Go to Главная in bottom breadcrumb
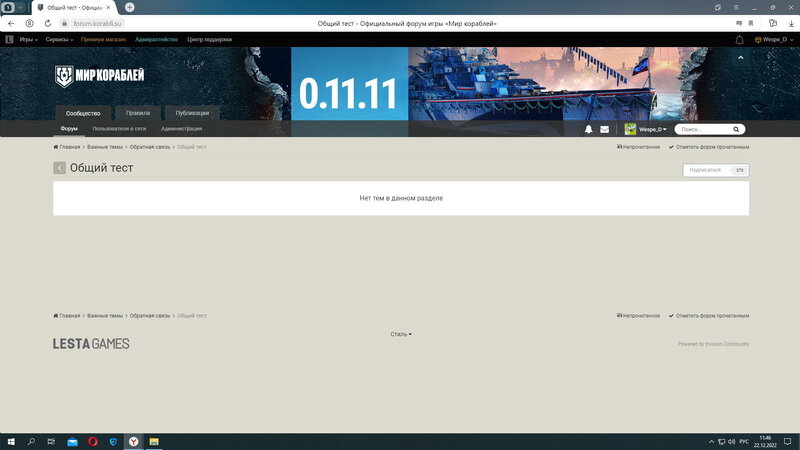Screen dimensions: 800x450 tap(67, 316)
